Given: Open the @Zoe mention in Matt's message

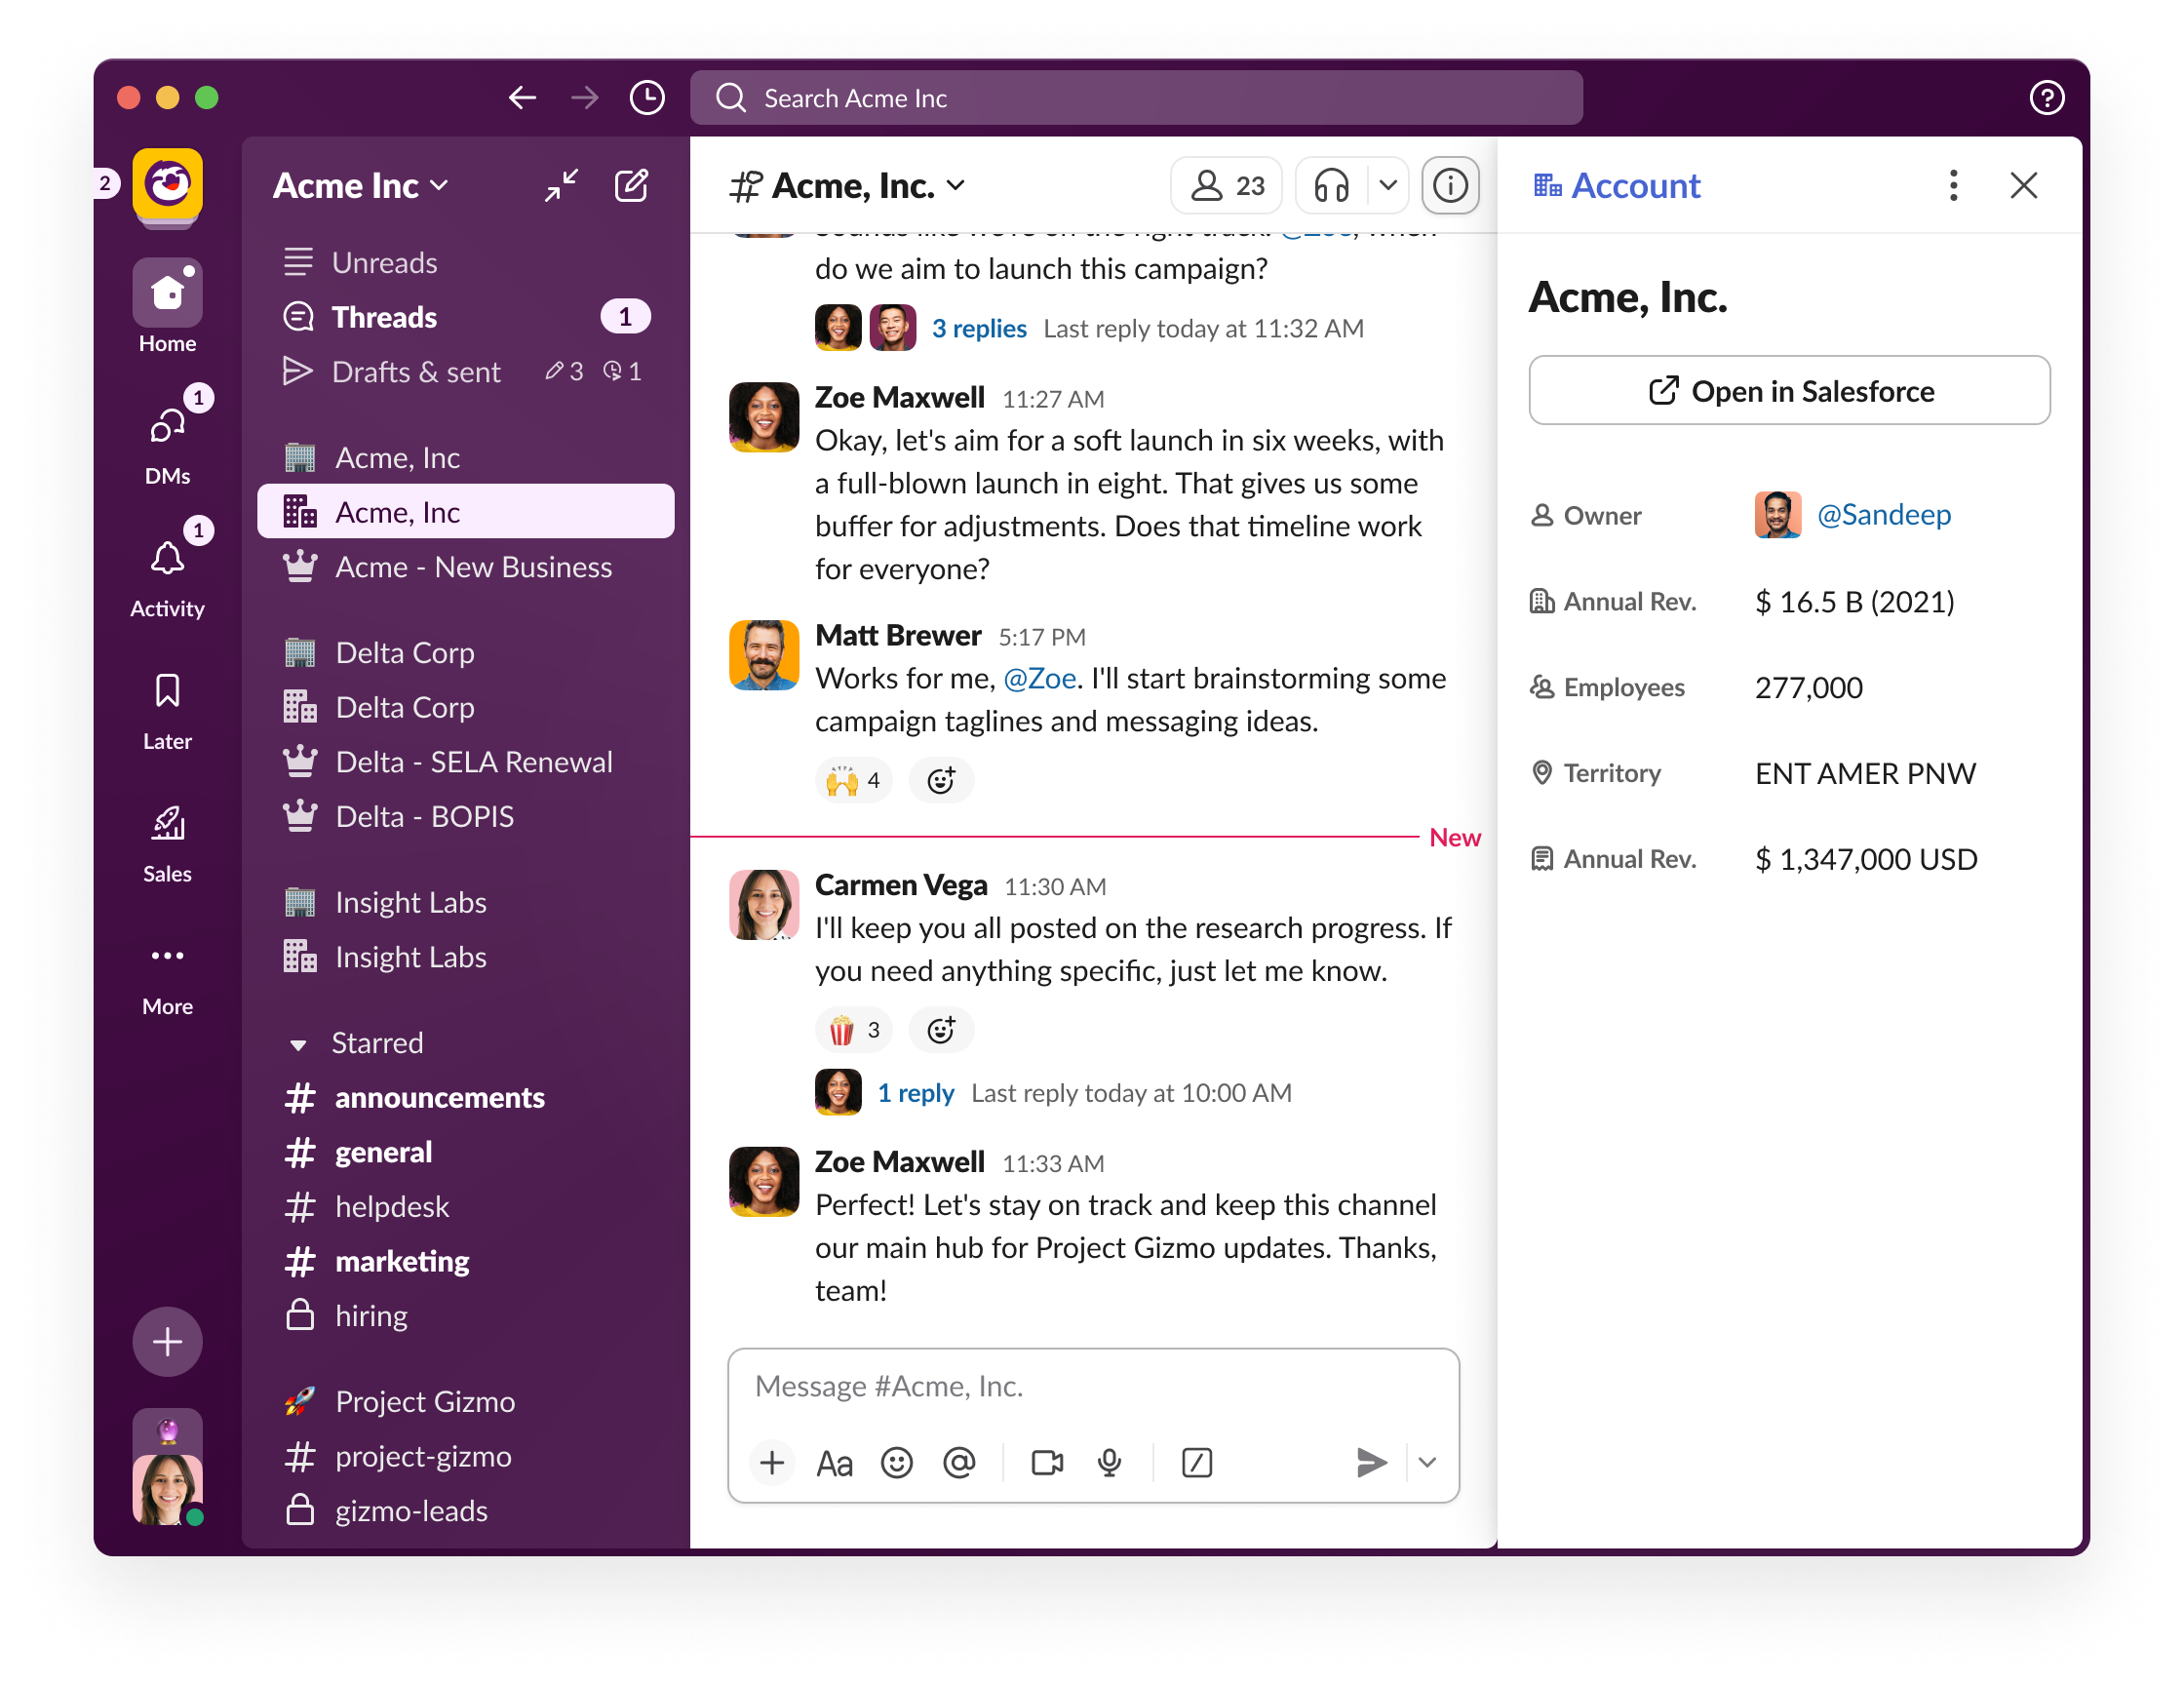Looking at the screenshot, I should pos(1040,678).
